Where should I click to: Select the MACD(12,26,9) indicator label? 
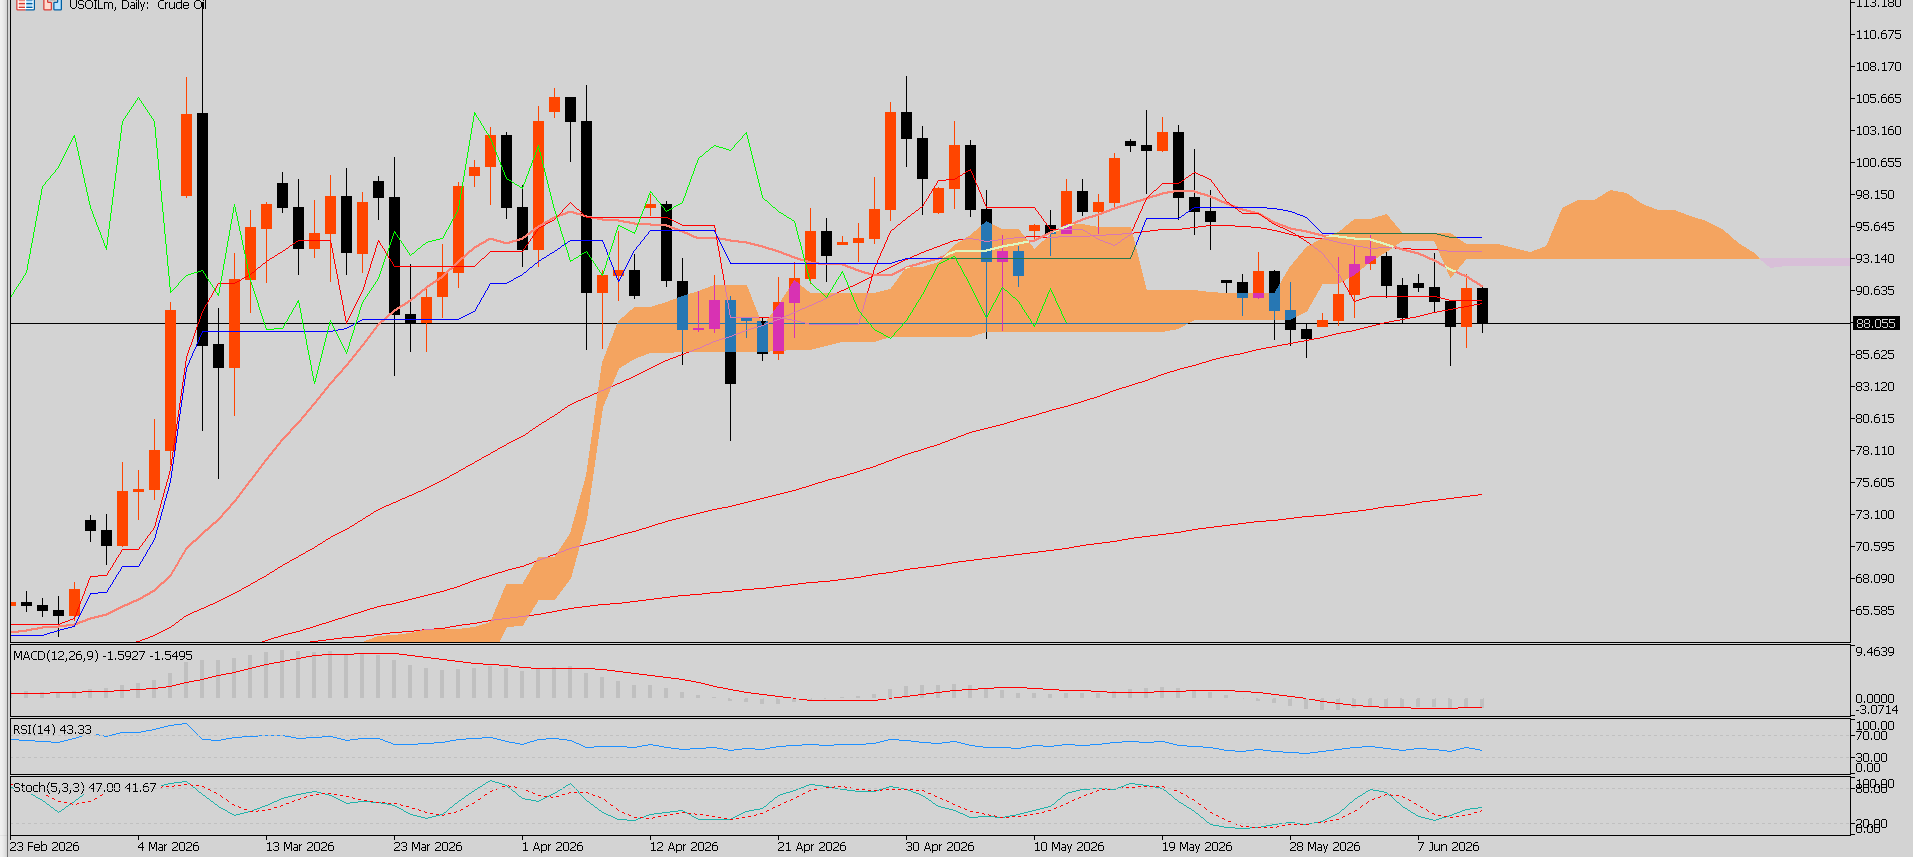[103, 655]
